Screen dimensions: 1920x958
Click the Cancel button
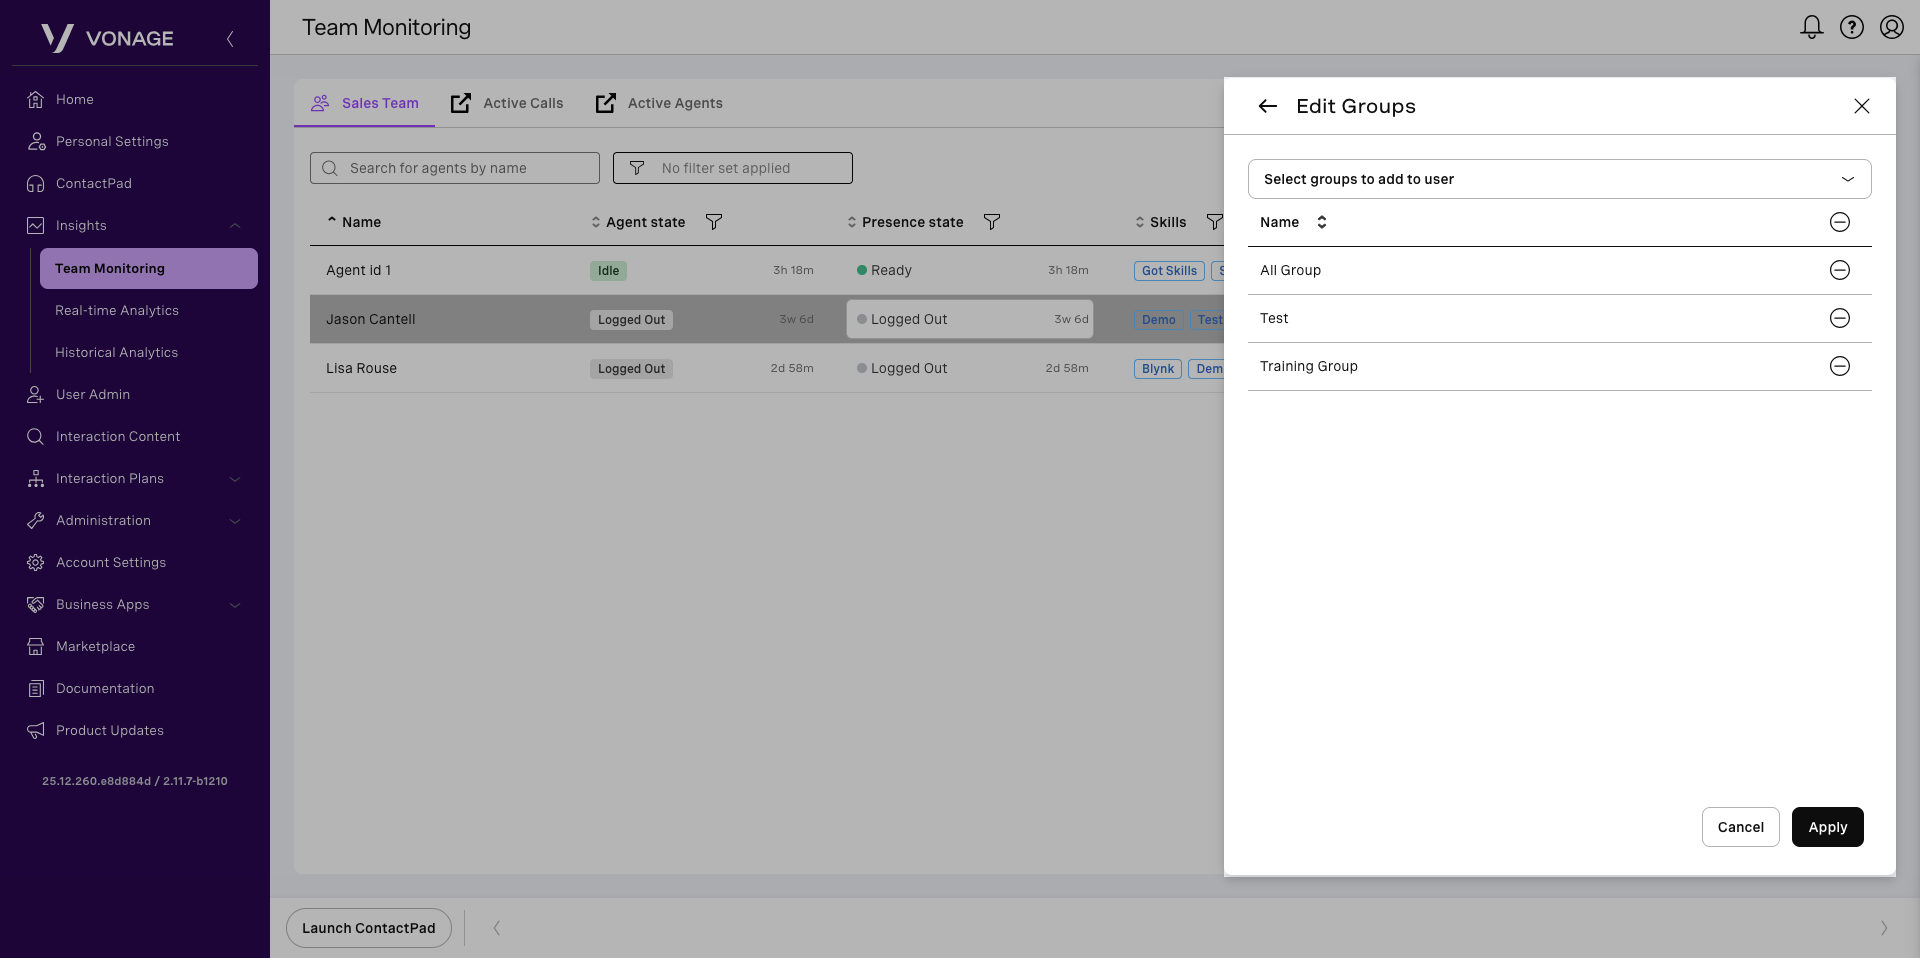coord(1740,827)
